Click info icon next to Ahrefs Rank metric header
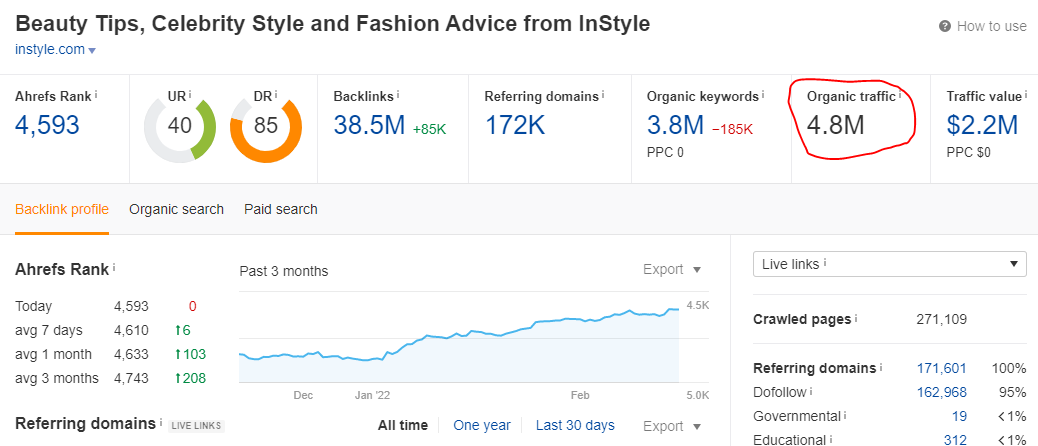 pos(96,95)
